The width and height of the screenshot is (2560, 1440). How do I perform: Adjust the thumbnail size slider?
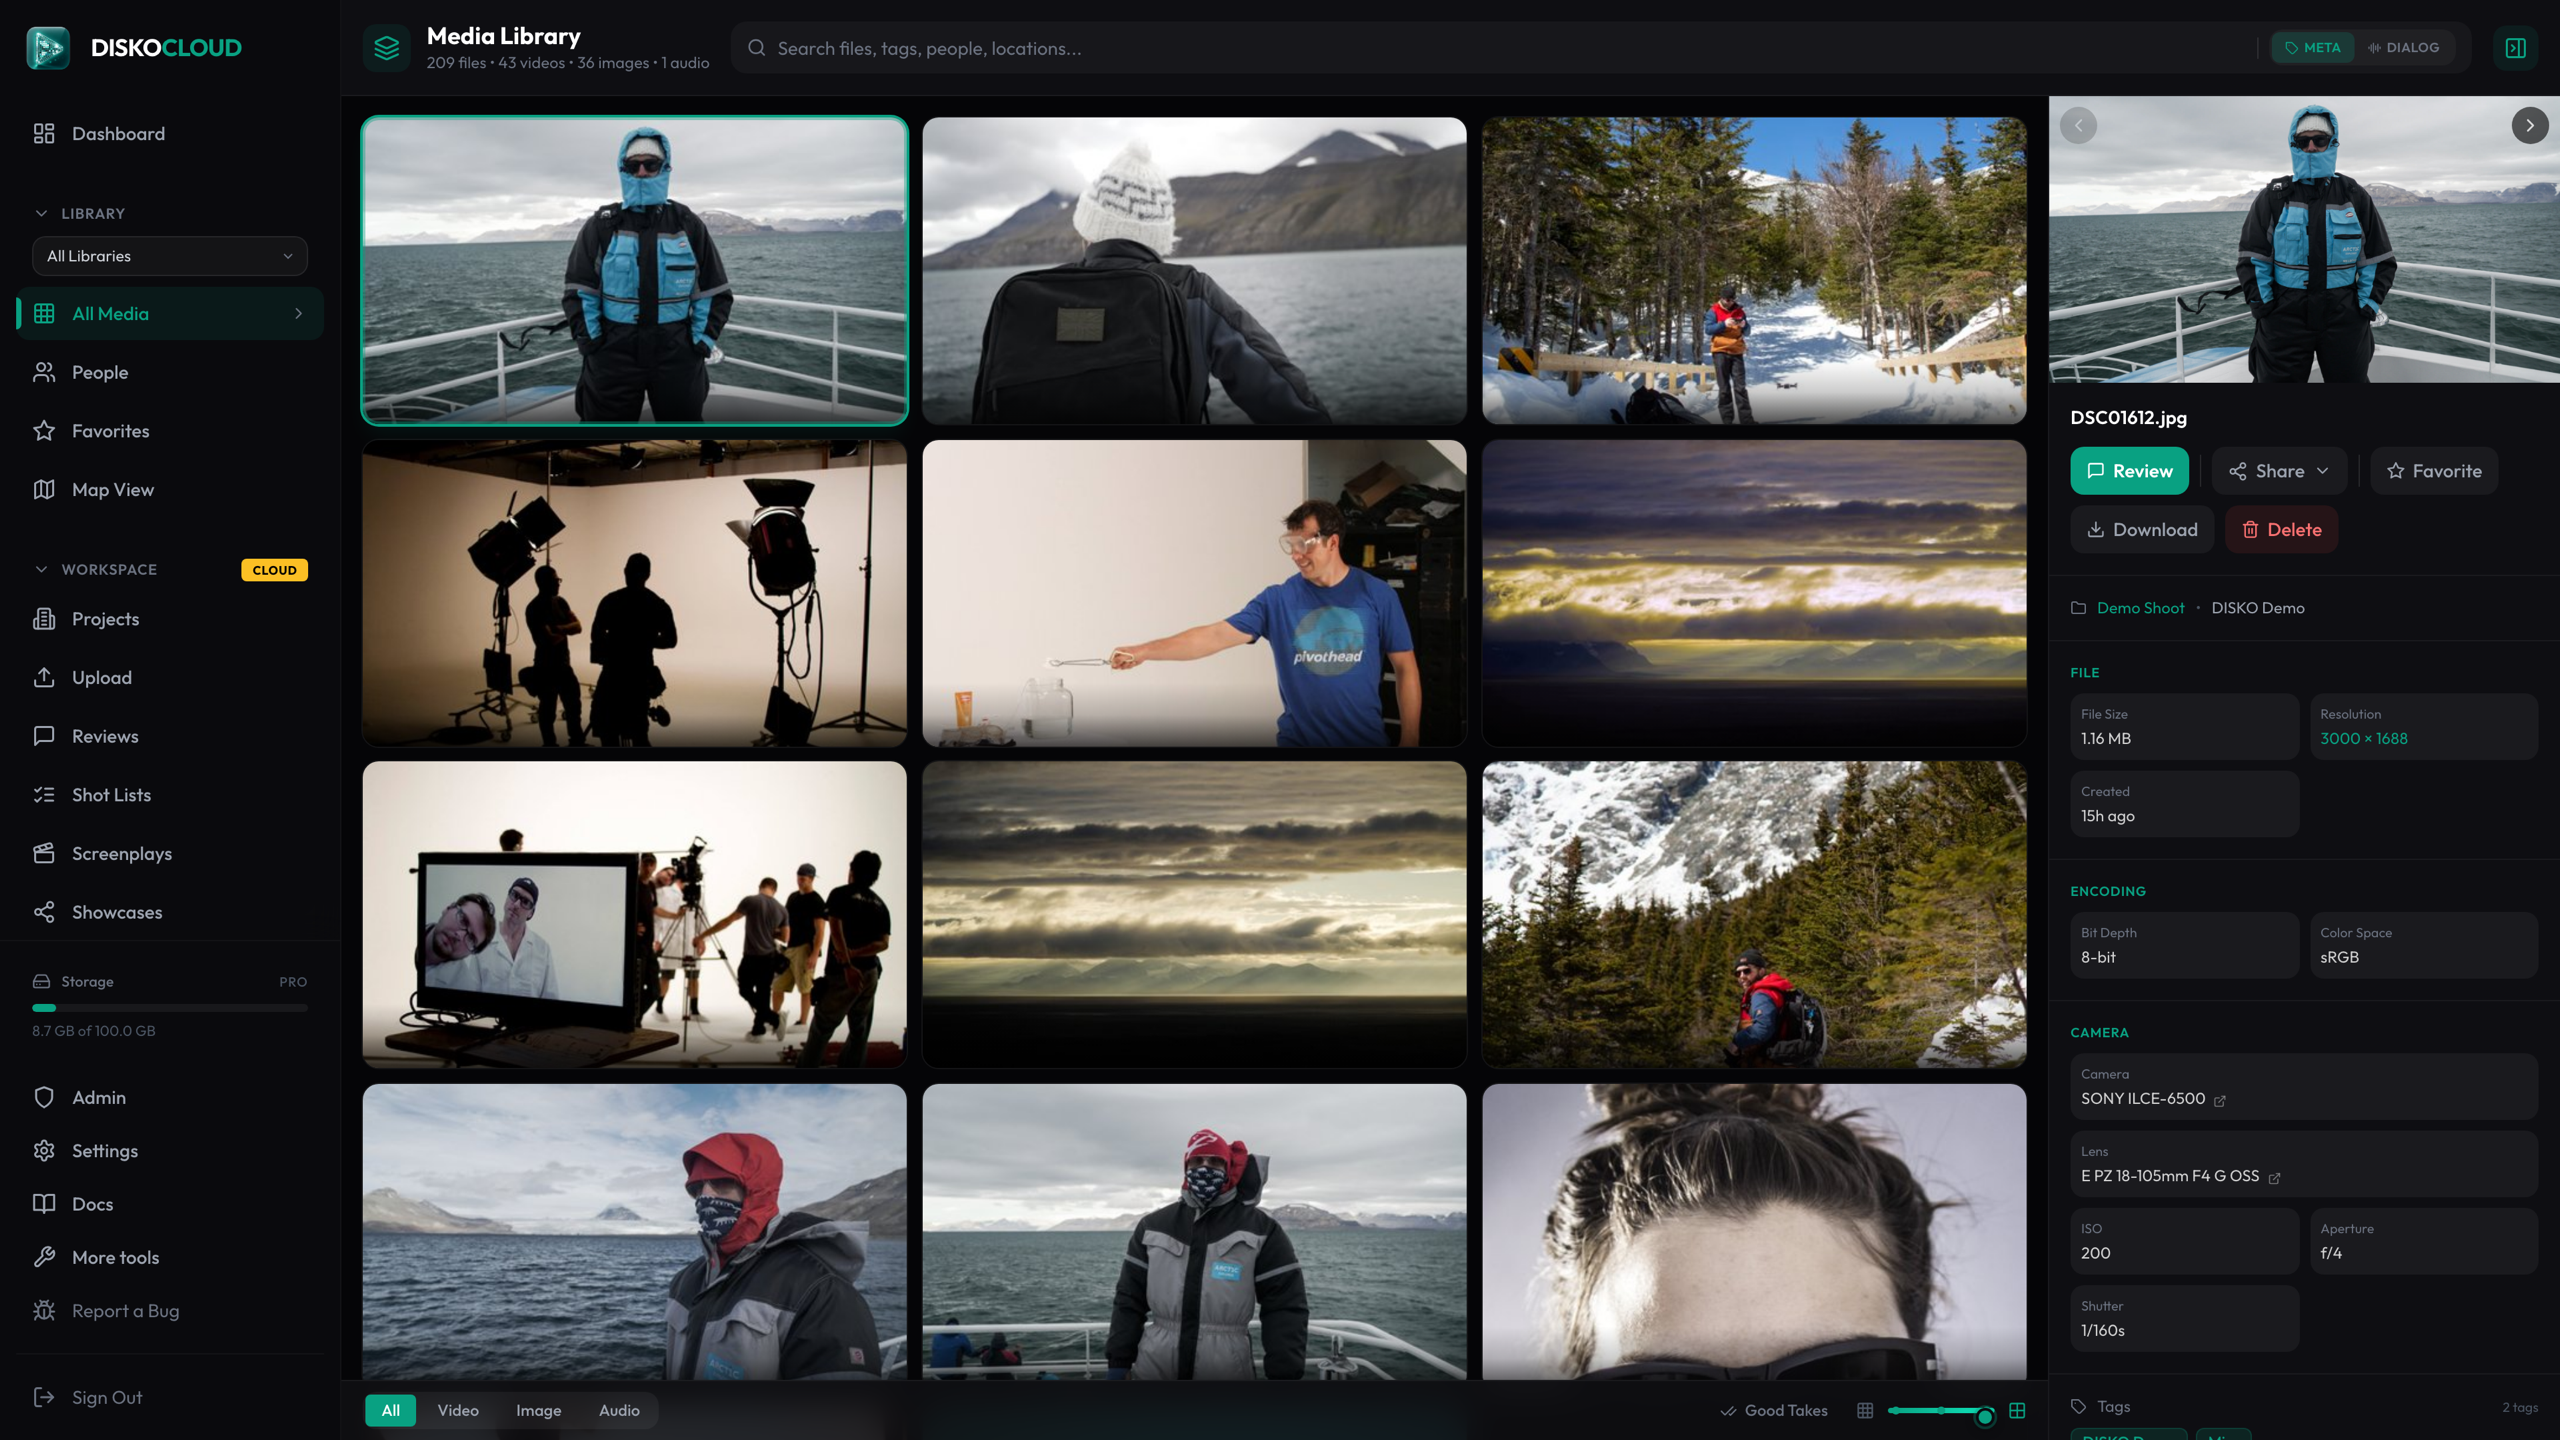tap(1940, 1411)
